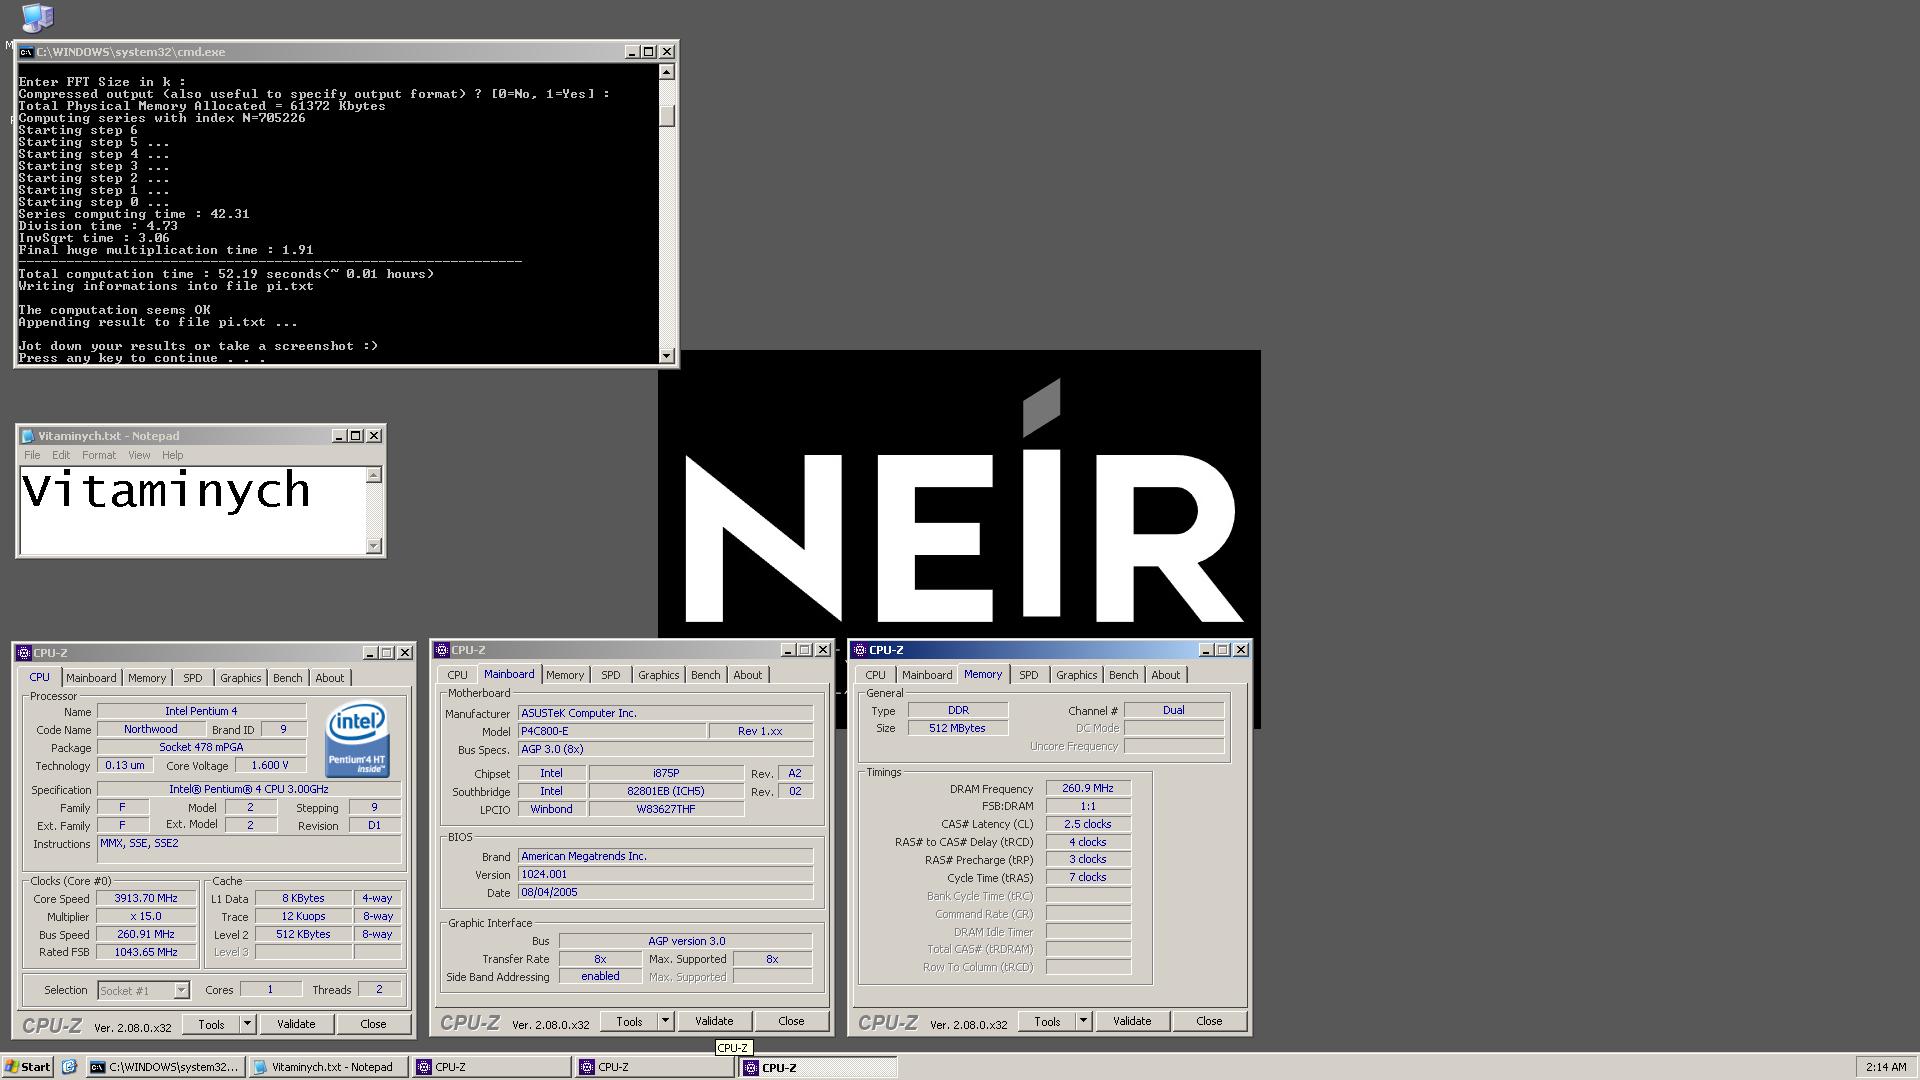Image resolution: width=1920 pixels, height=1080 pixels.
Task: Open the Tools dropdown arrow in the Memory window
Action: pyautogui.click(x=1083, y=1021)
